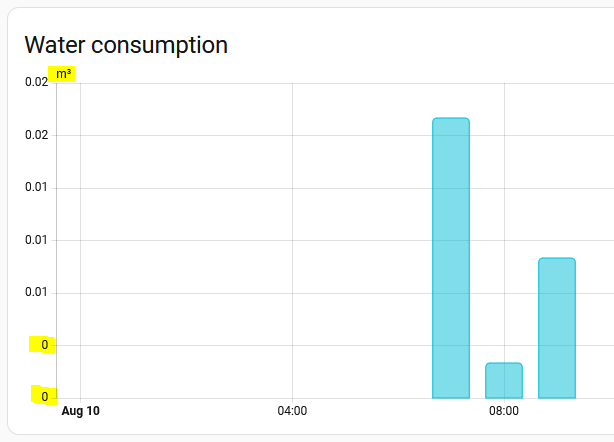Click the uppermost 0.01 y-axis label

(x=36, y=187)
